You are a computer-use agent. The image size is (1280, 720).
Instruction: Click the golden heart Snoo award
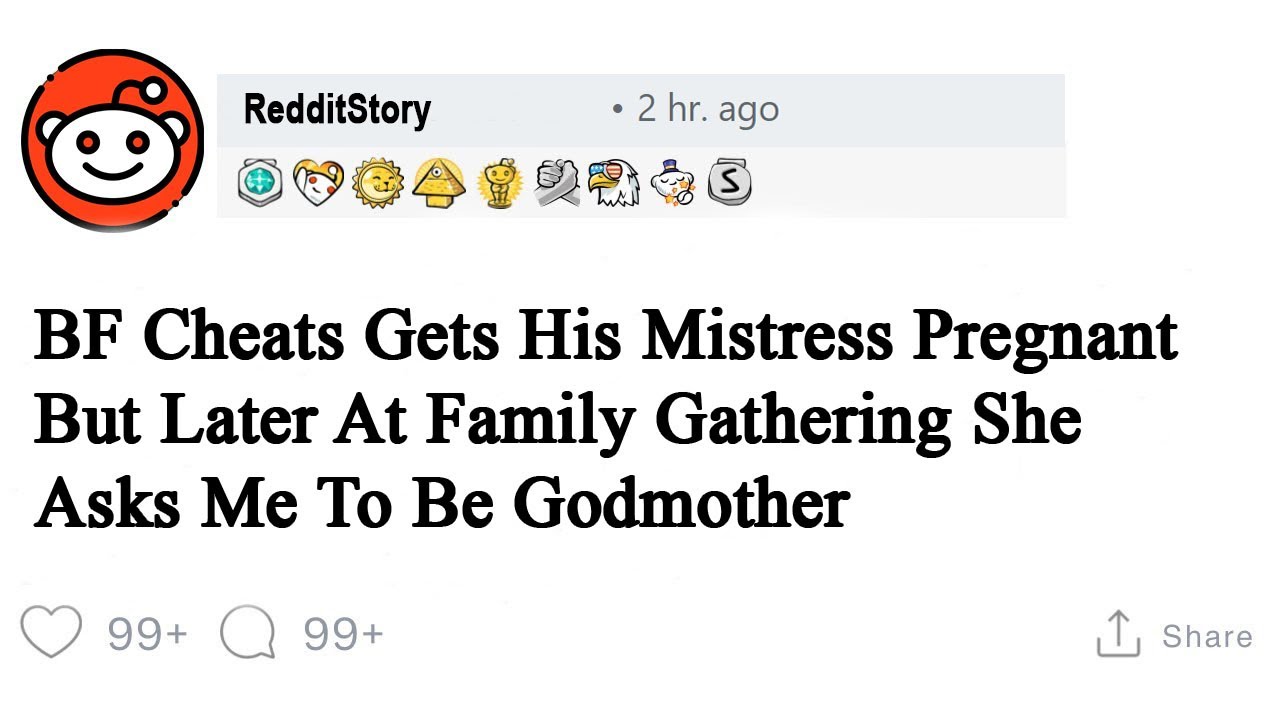318,183
